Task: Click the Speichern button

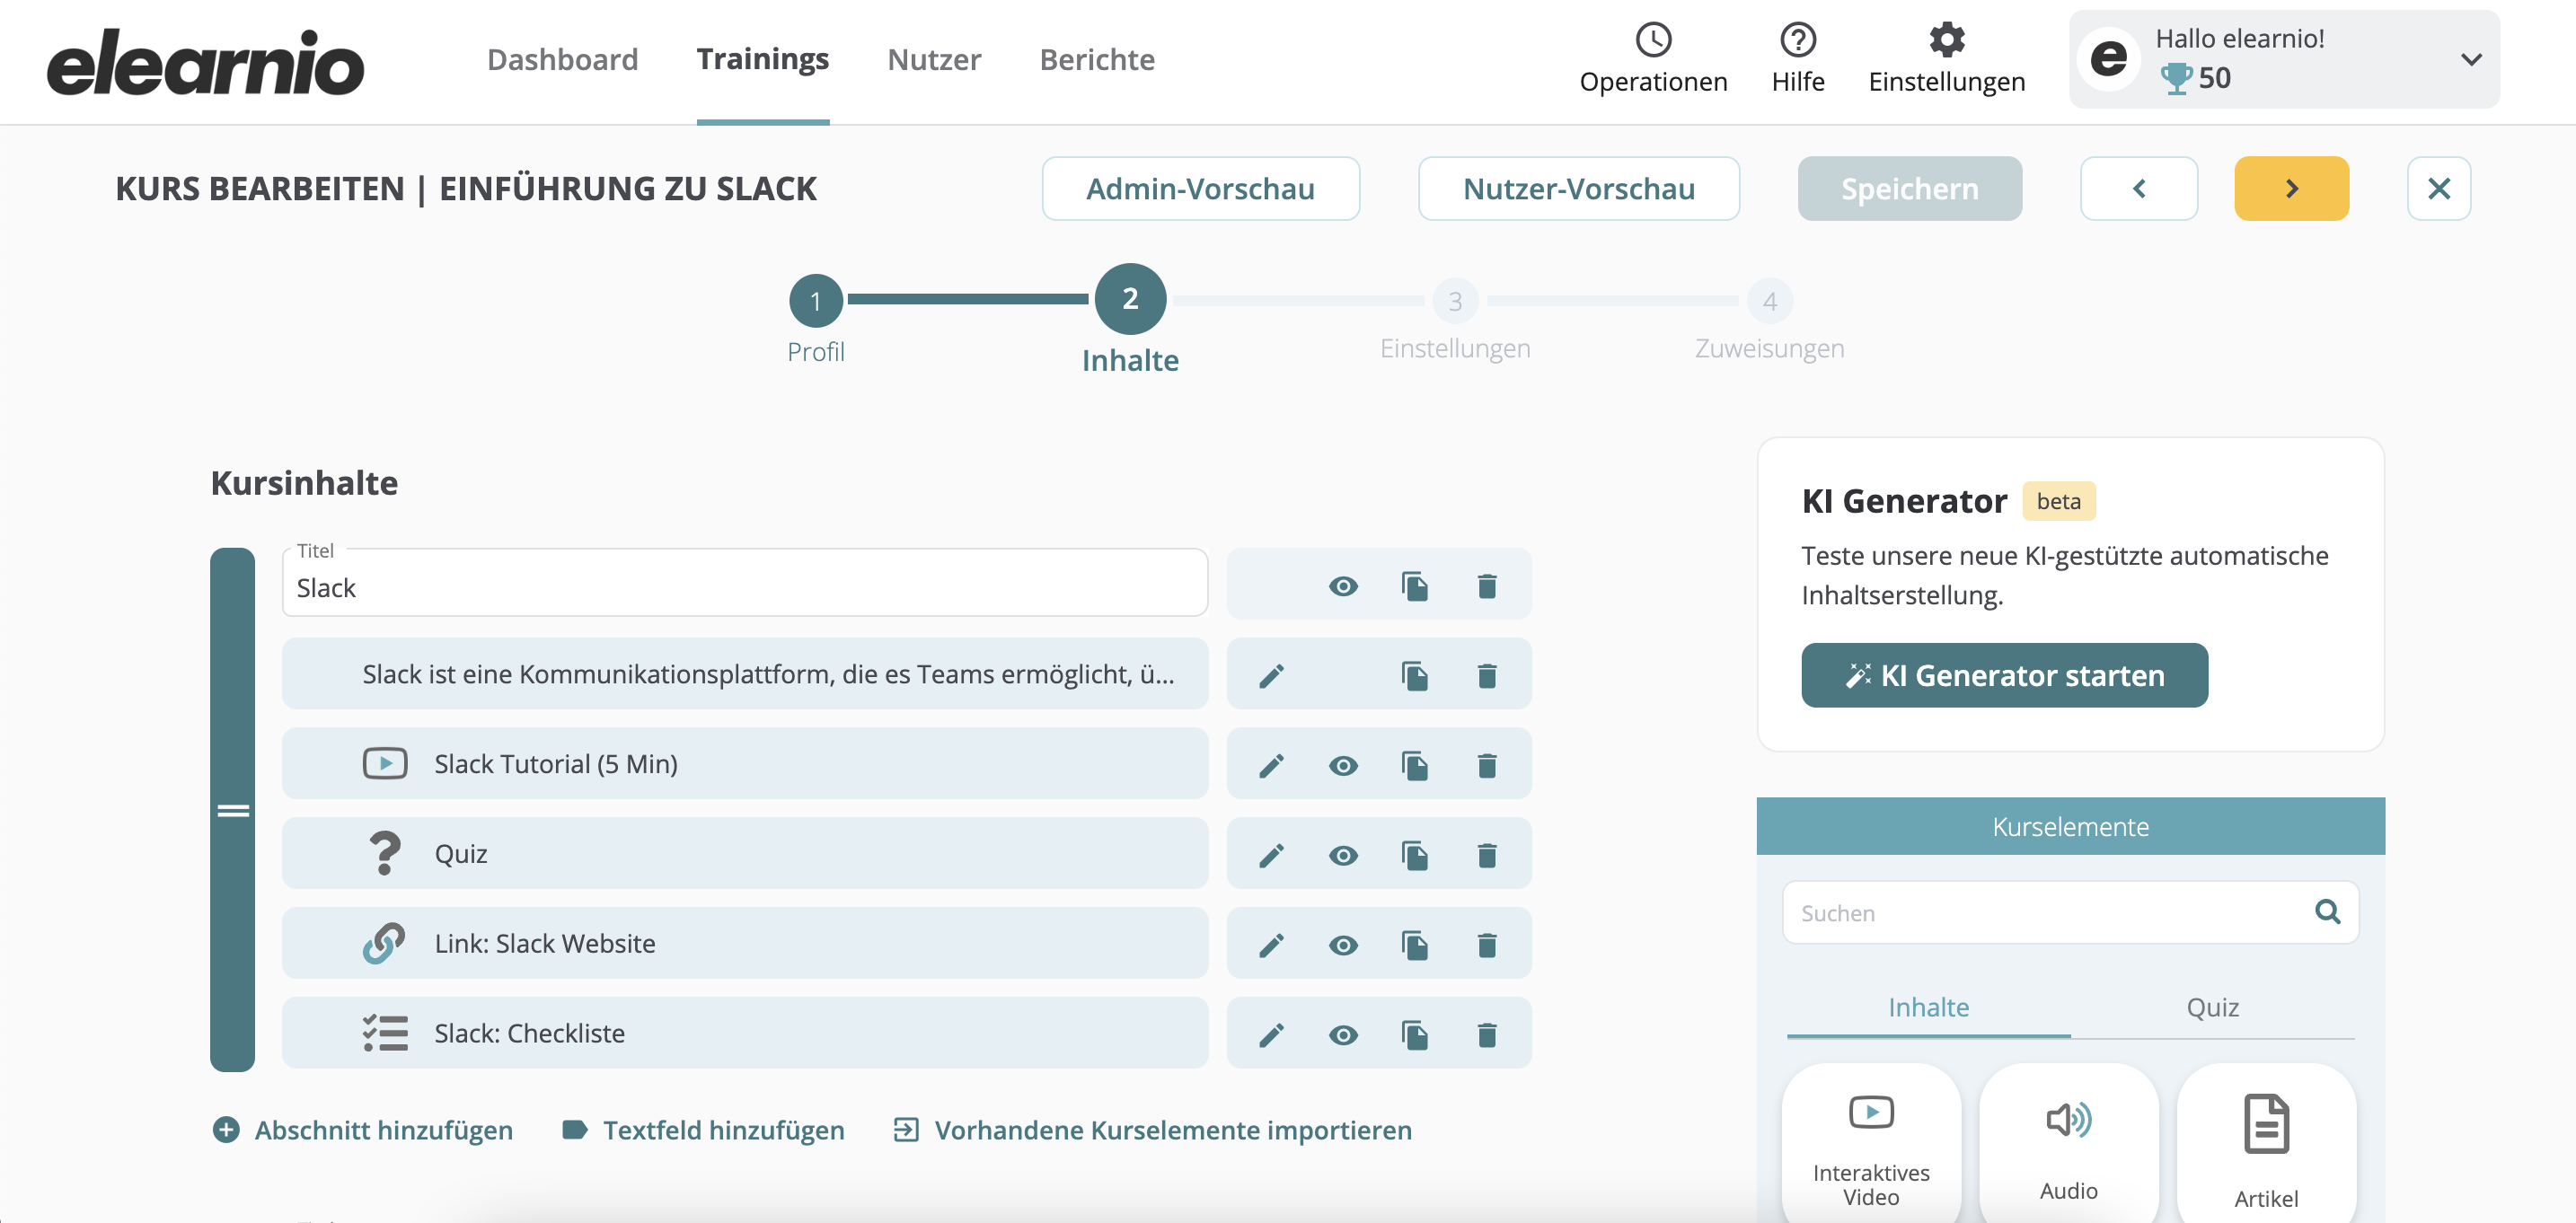Action: (1909, 188)
